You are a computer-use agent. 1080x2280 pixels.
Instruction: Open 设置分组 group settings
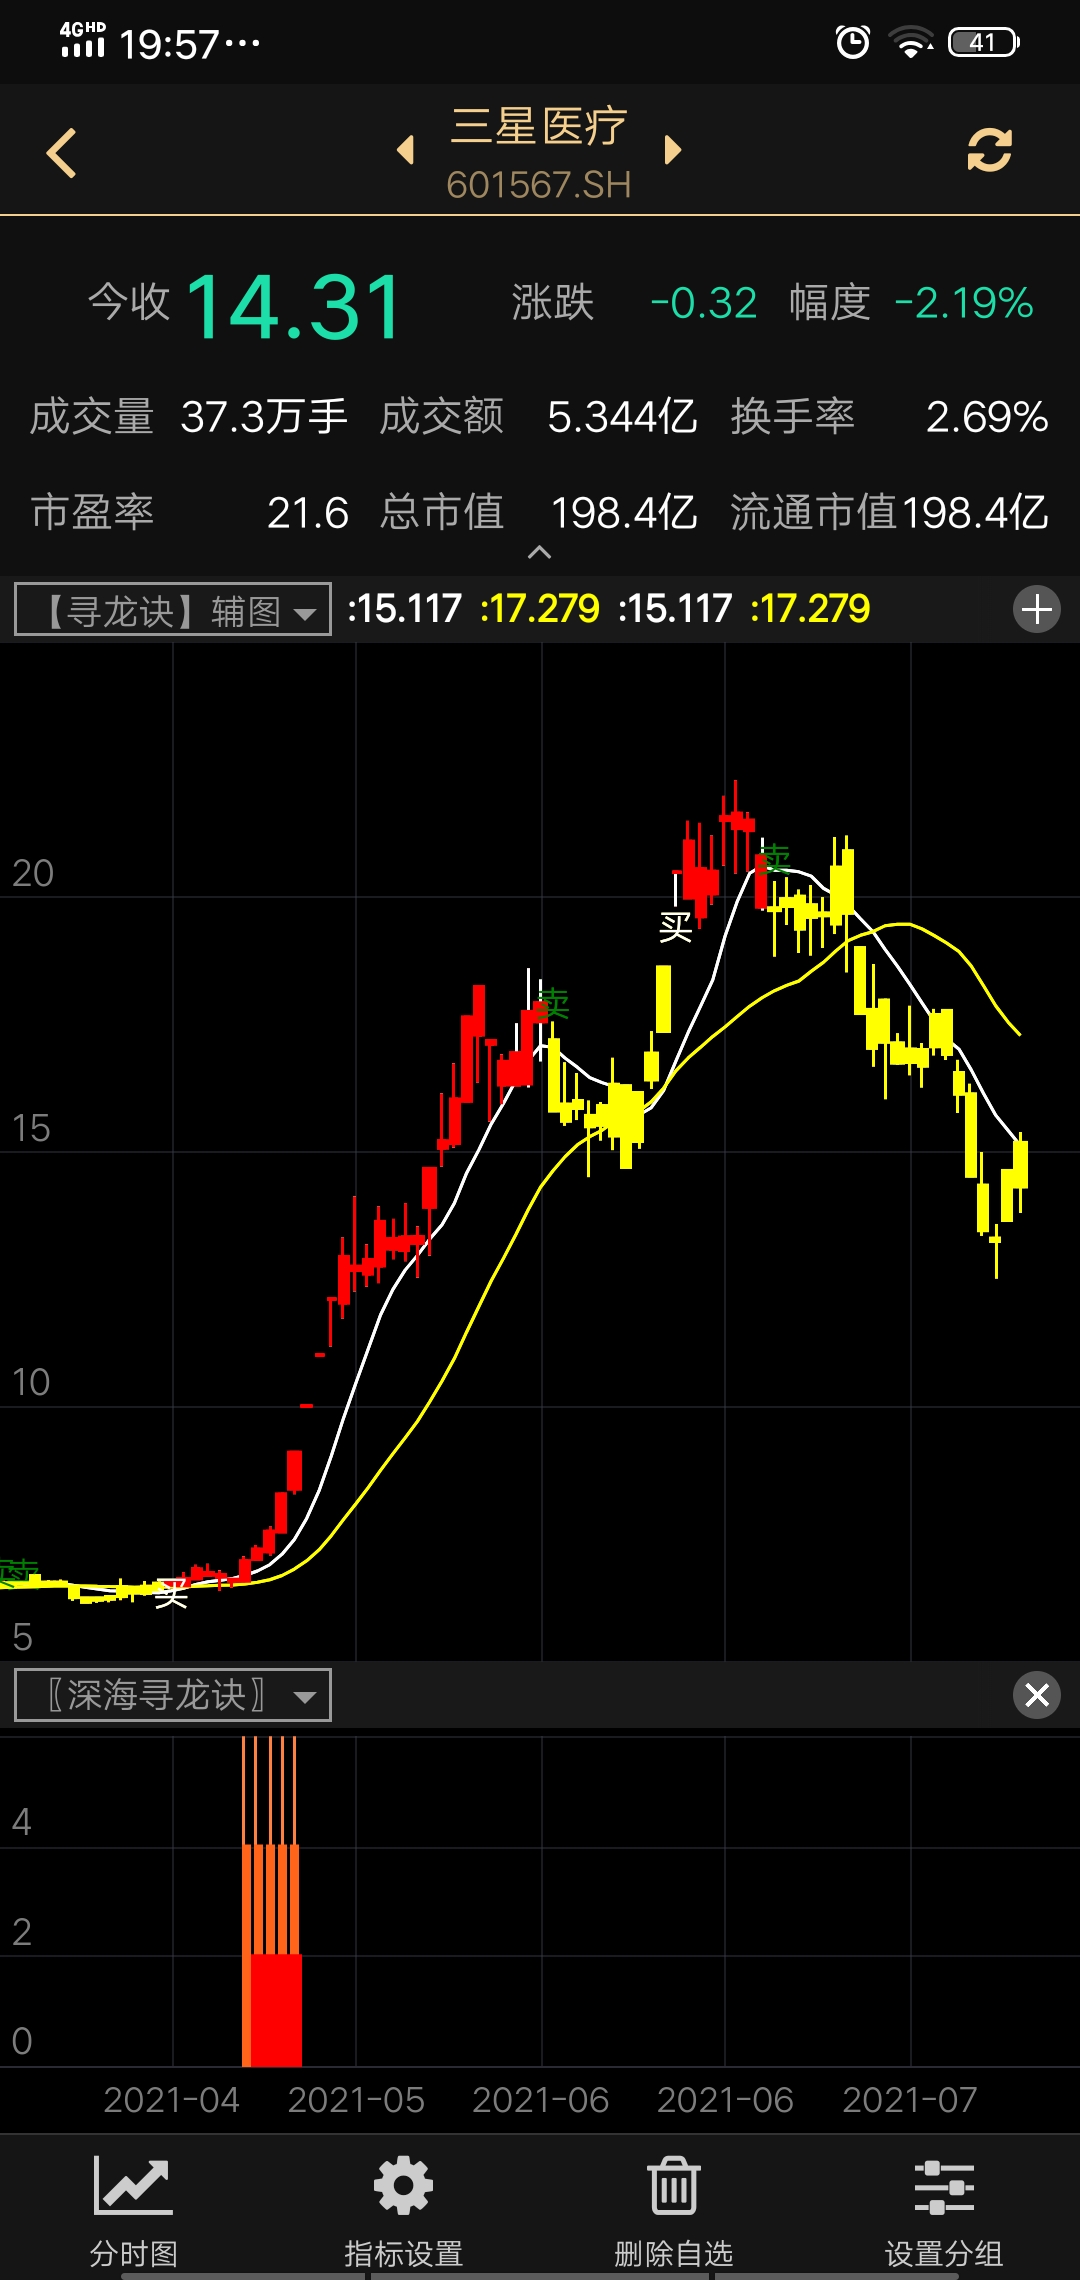[943, 2212]
